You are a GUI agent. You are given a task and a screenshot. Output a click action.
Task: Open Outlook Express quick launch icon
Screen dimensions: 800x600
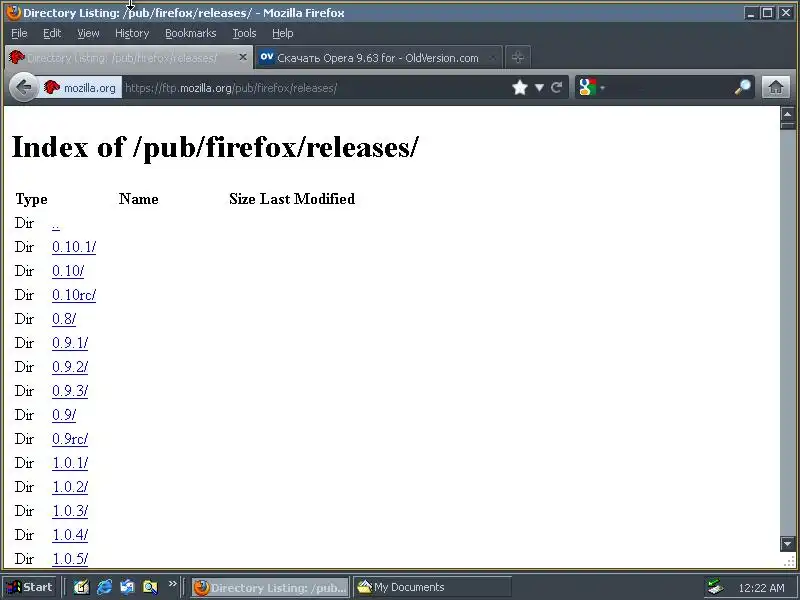[127, 587]
